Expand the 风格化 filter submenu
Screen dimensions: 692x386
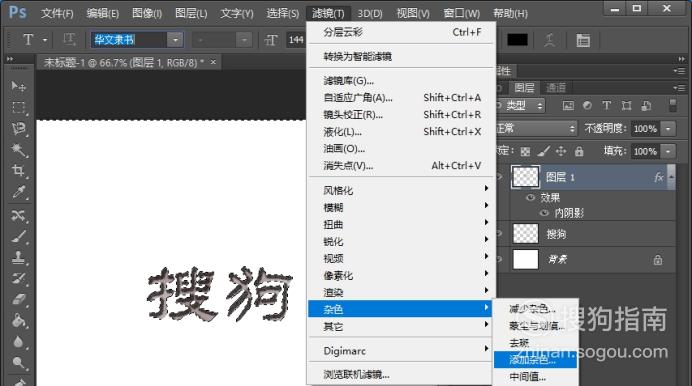tap(401, 191)
